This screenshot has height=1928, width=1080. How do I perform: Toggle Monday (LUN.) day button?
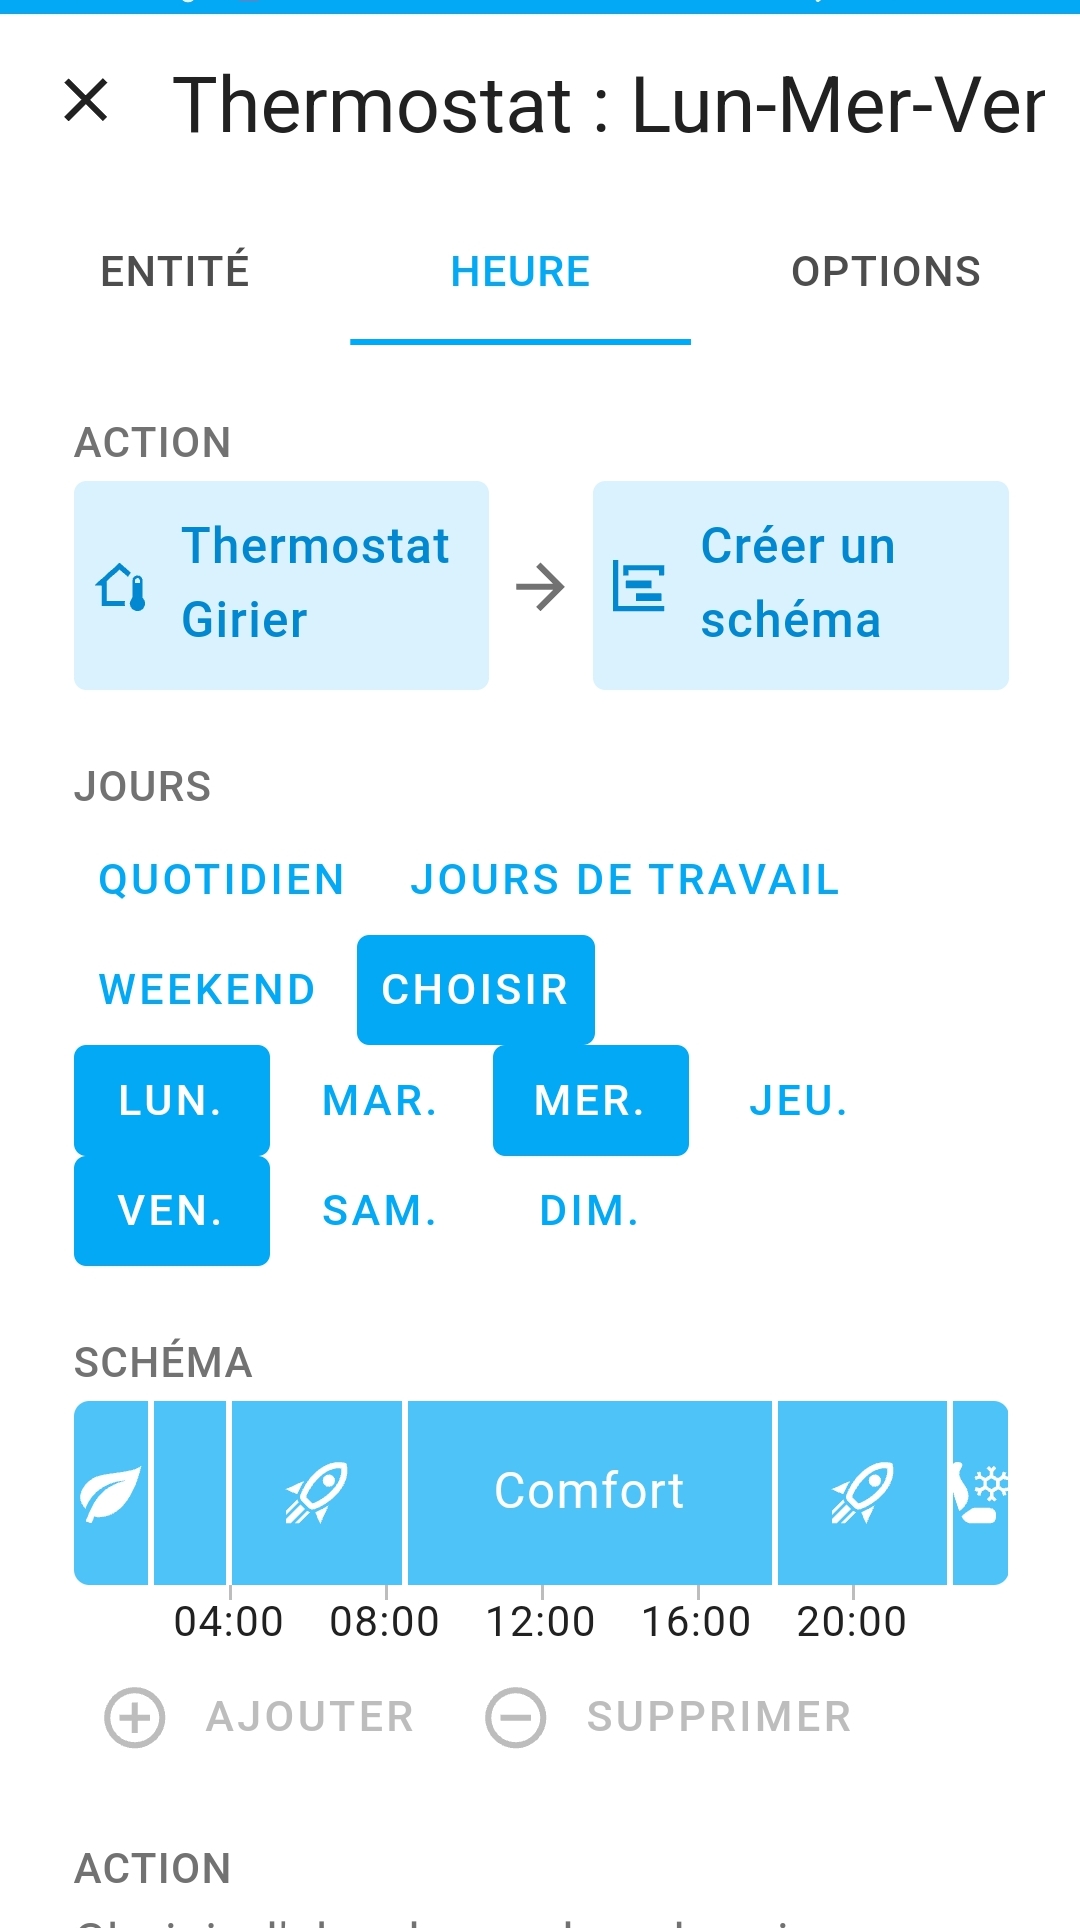click(x=171, y=1100)
